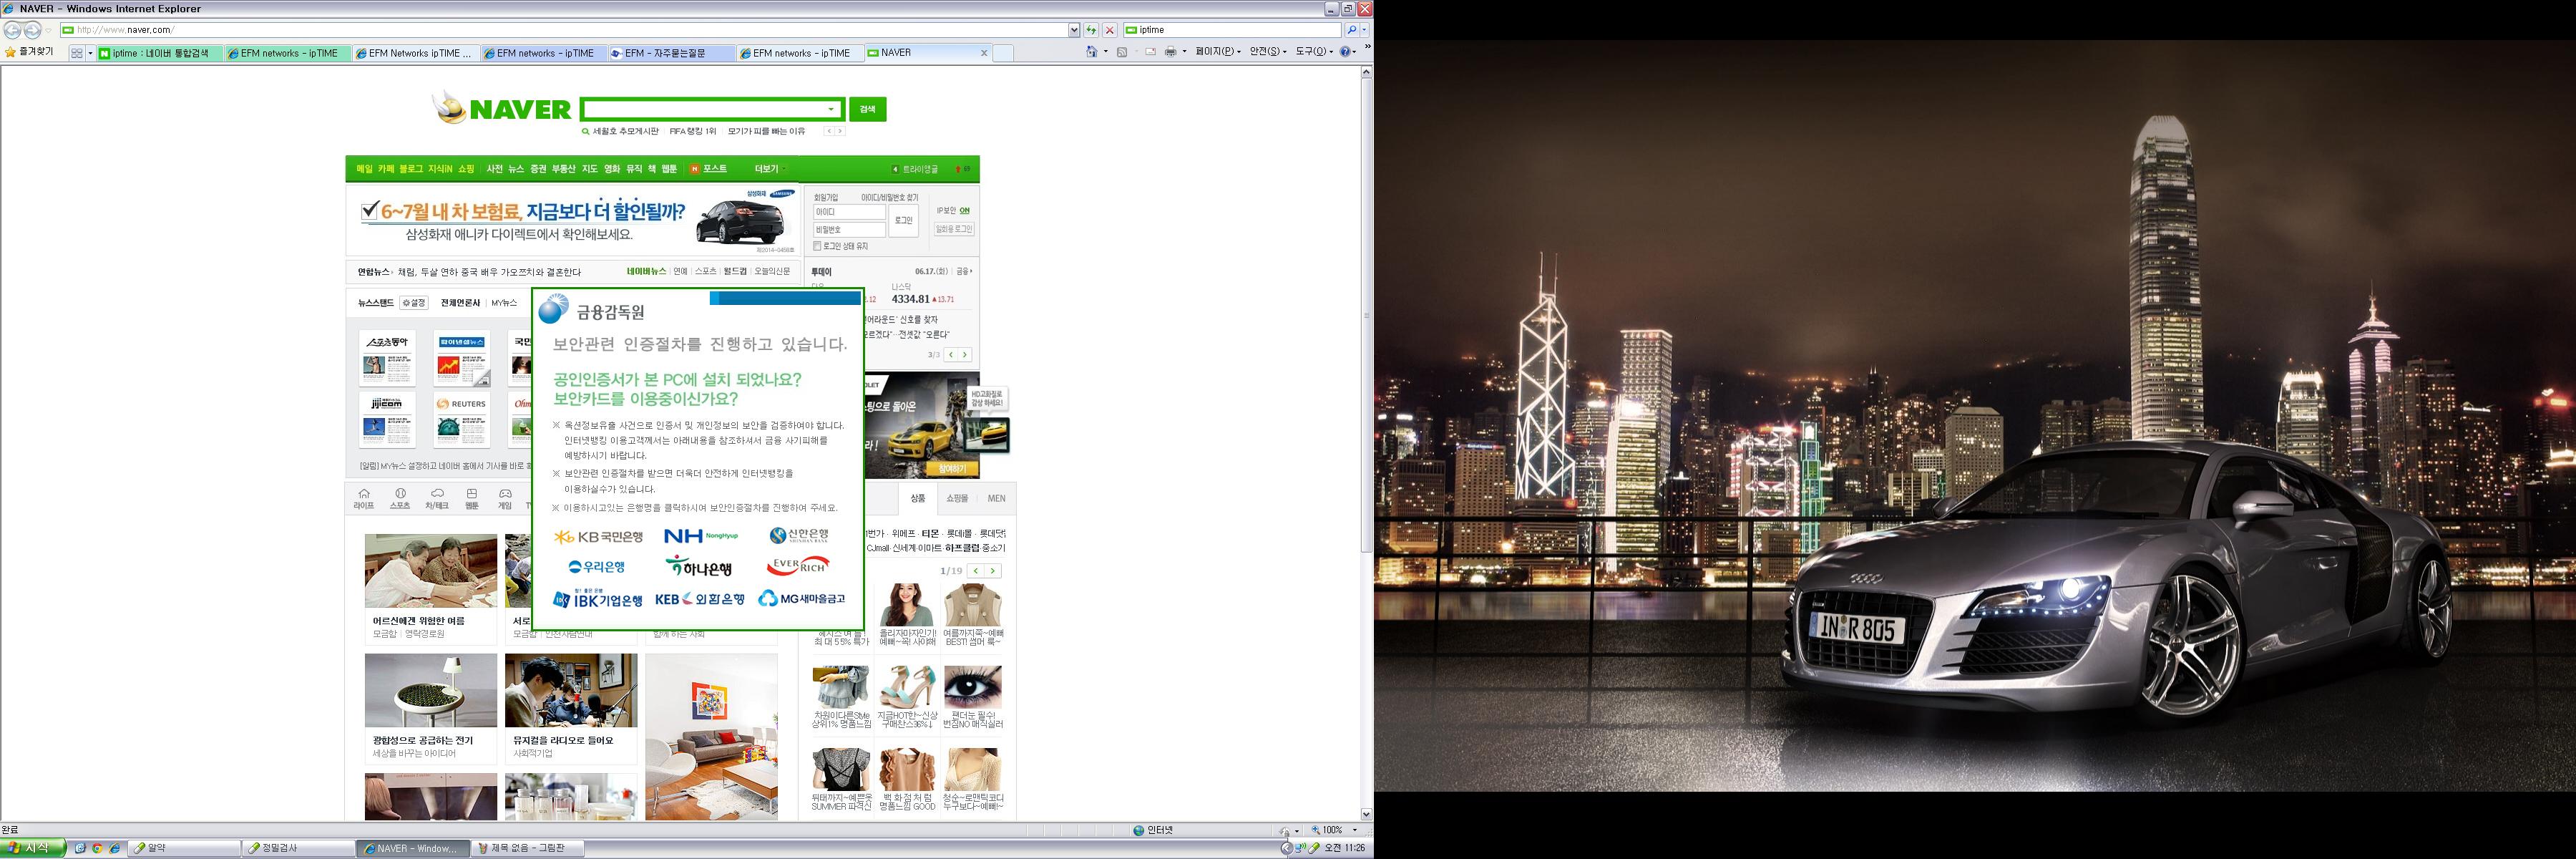Go back with the browser Back arrow
This screenshot has width=2576, height=859.
13,30
